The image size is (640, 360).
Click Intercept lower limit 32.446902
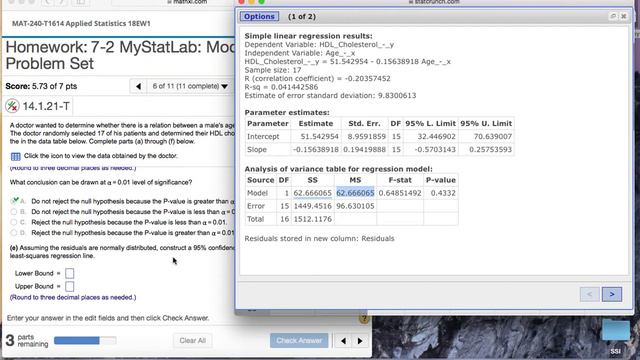click(437, 137)
